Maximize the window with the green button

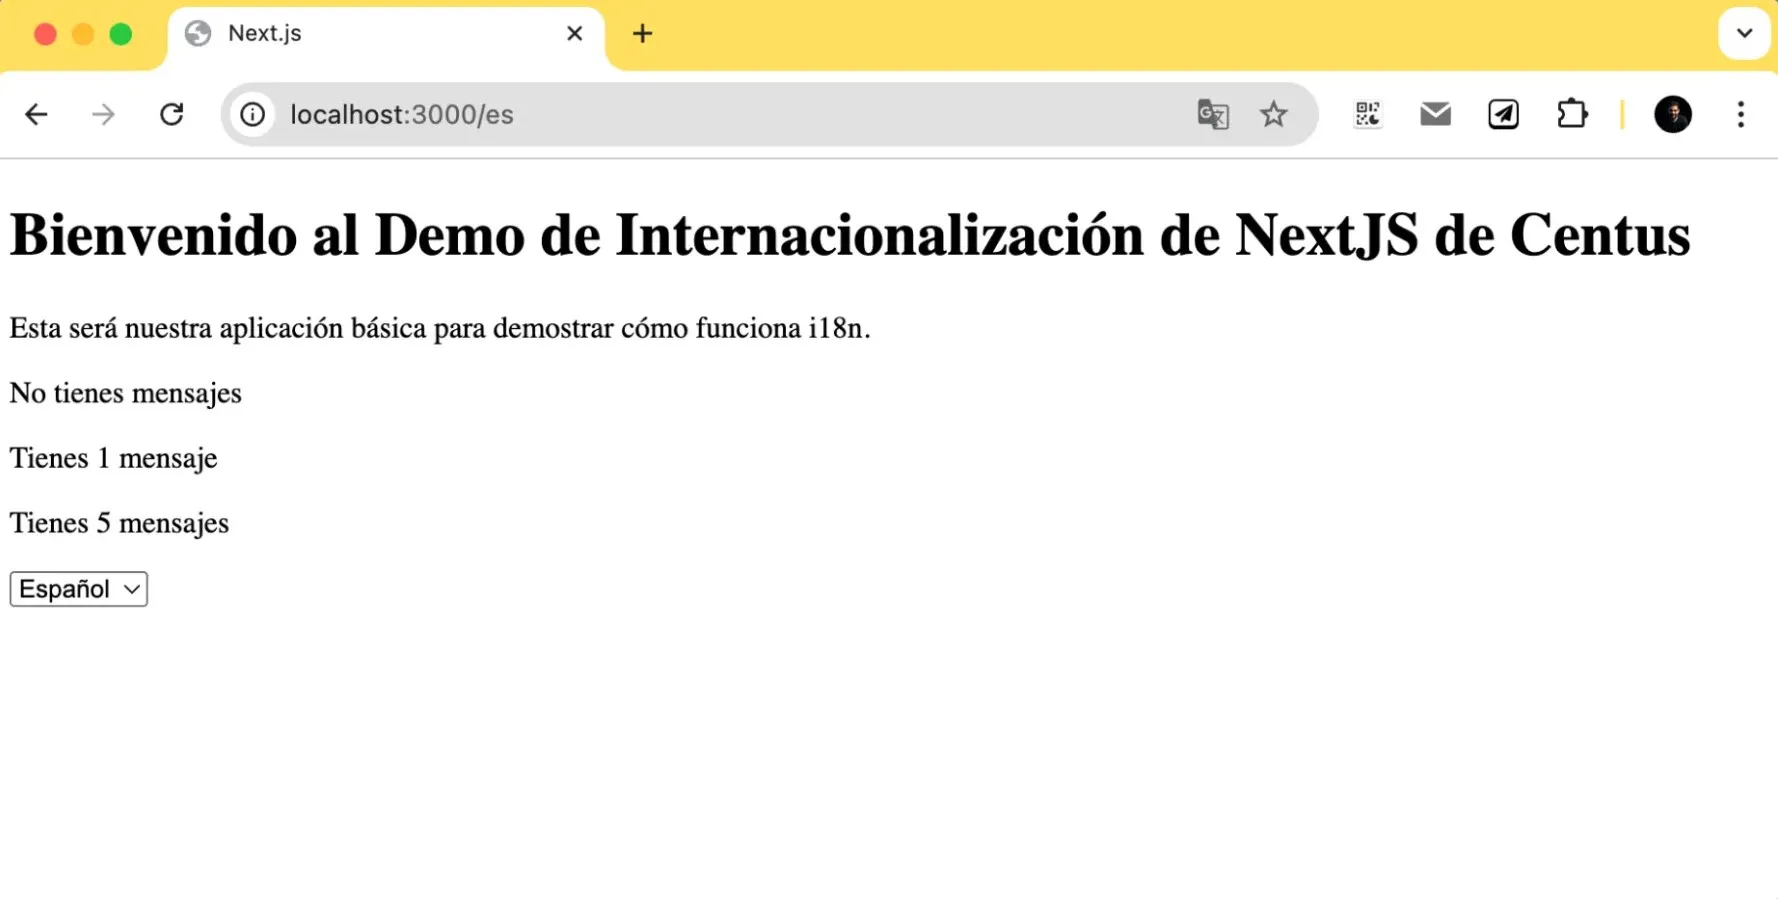pyautogui.click(x=121, y=35)
